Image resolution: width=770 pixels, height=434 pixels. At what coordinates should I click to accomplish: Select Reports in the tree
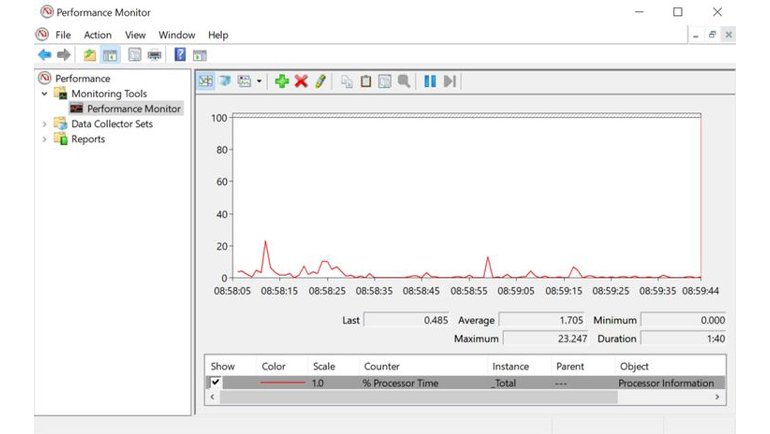coord(88,139)
